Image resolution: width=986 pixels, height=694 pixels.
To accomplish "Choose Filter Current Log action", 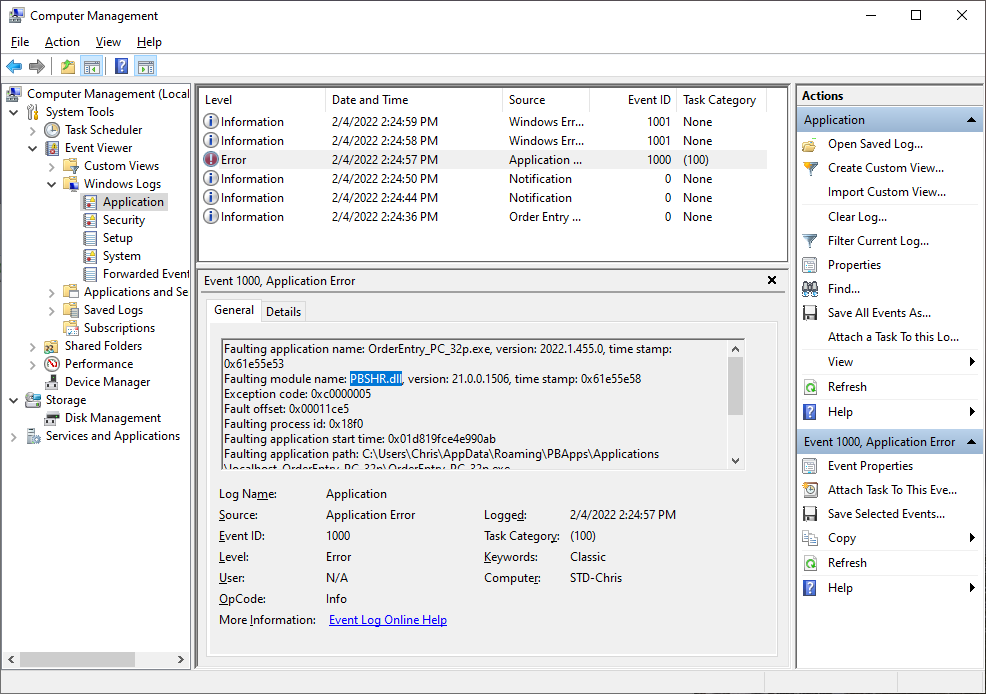I will 877,241.
